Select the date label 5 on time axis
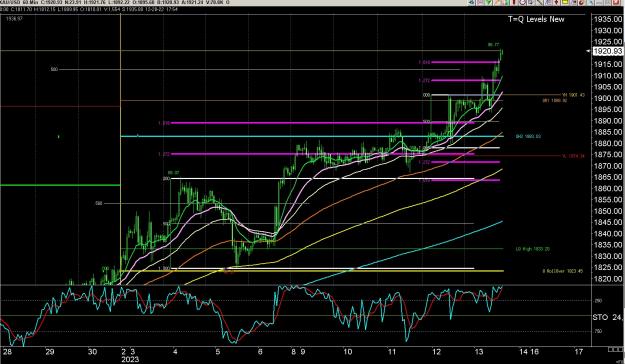 [218, 352]
